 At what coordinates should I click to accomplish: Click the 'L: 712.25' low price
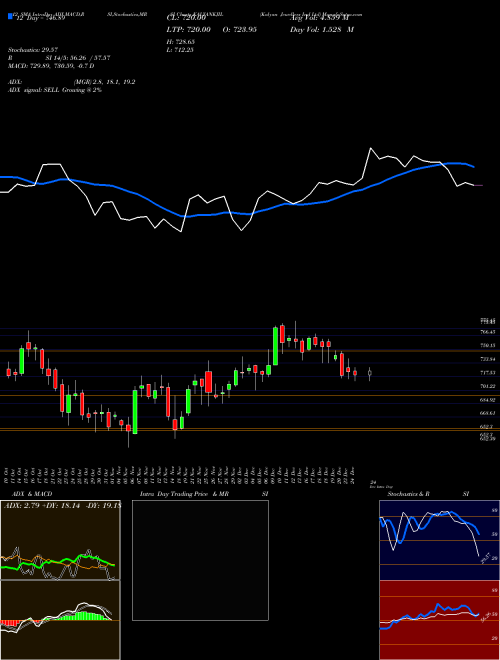click(181, 50)
